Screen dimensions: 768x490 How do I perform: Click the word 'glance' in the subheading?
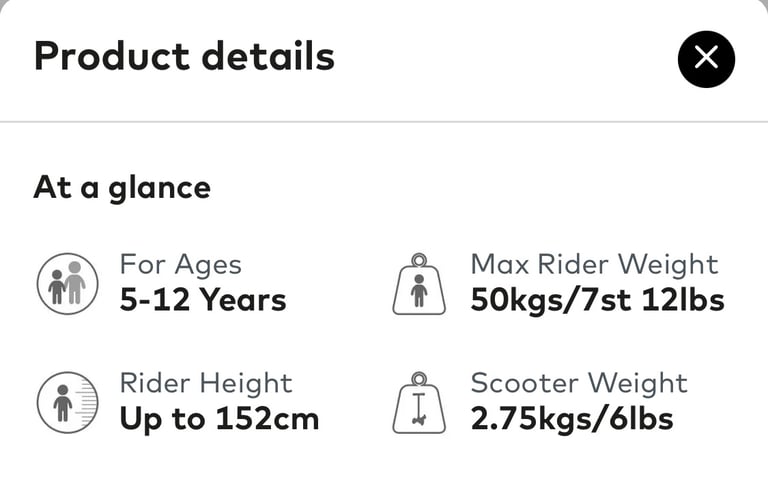[160, 189]
